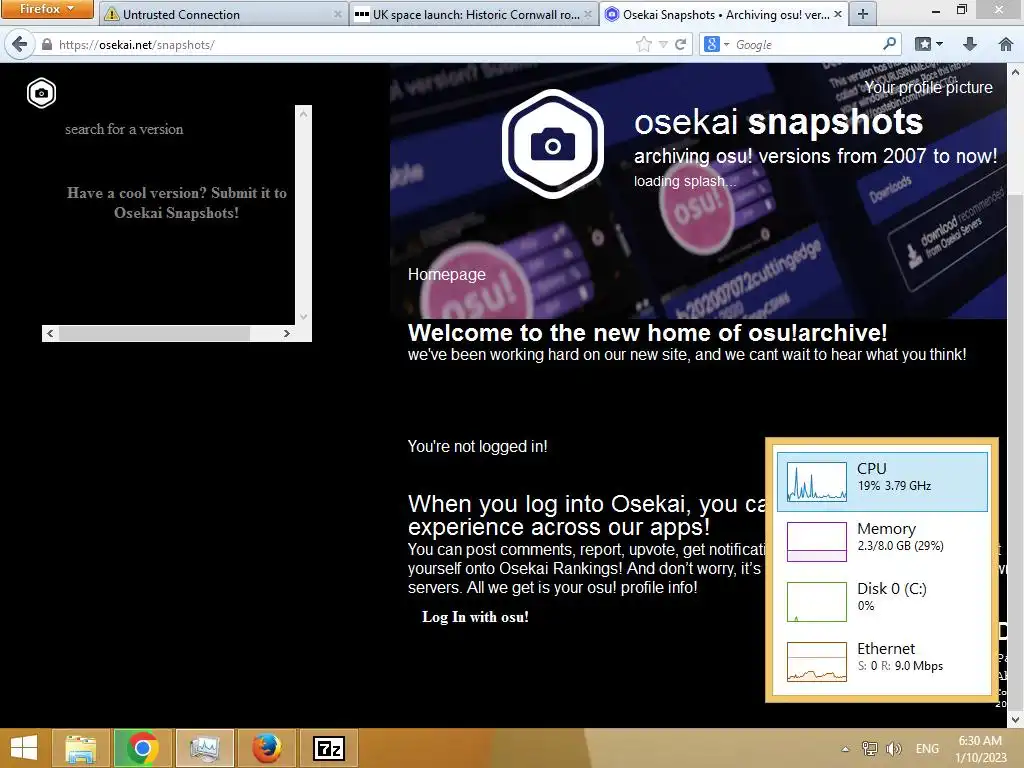This screenshot has width=1024, height=768.
Task: Click "You're not logged in!" text
Action: (x=477, y=447)
